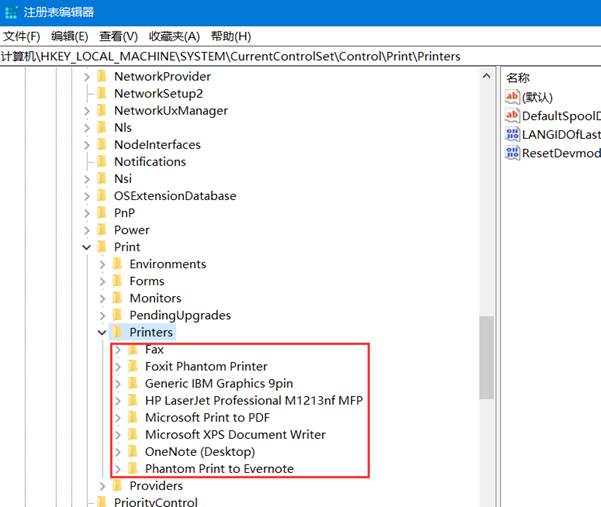The image size is (601, 507).
Task: Open the 查看(V) menu
Action: click(118, 36)
